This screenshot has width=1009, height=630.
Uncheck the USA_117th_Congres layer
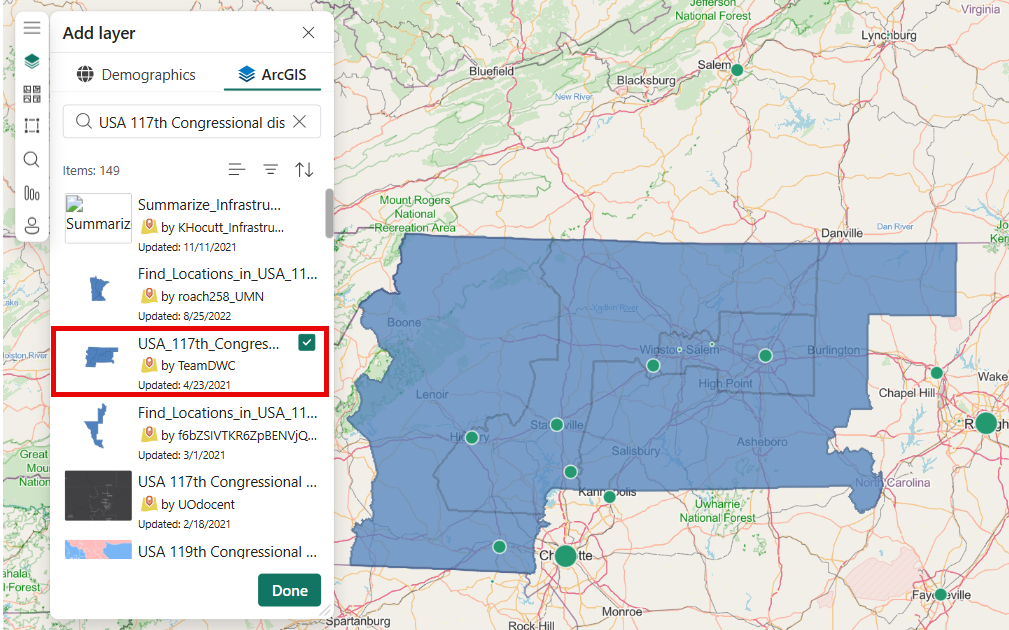coord(306,343)
